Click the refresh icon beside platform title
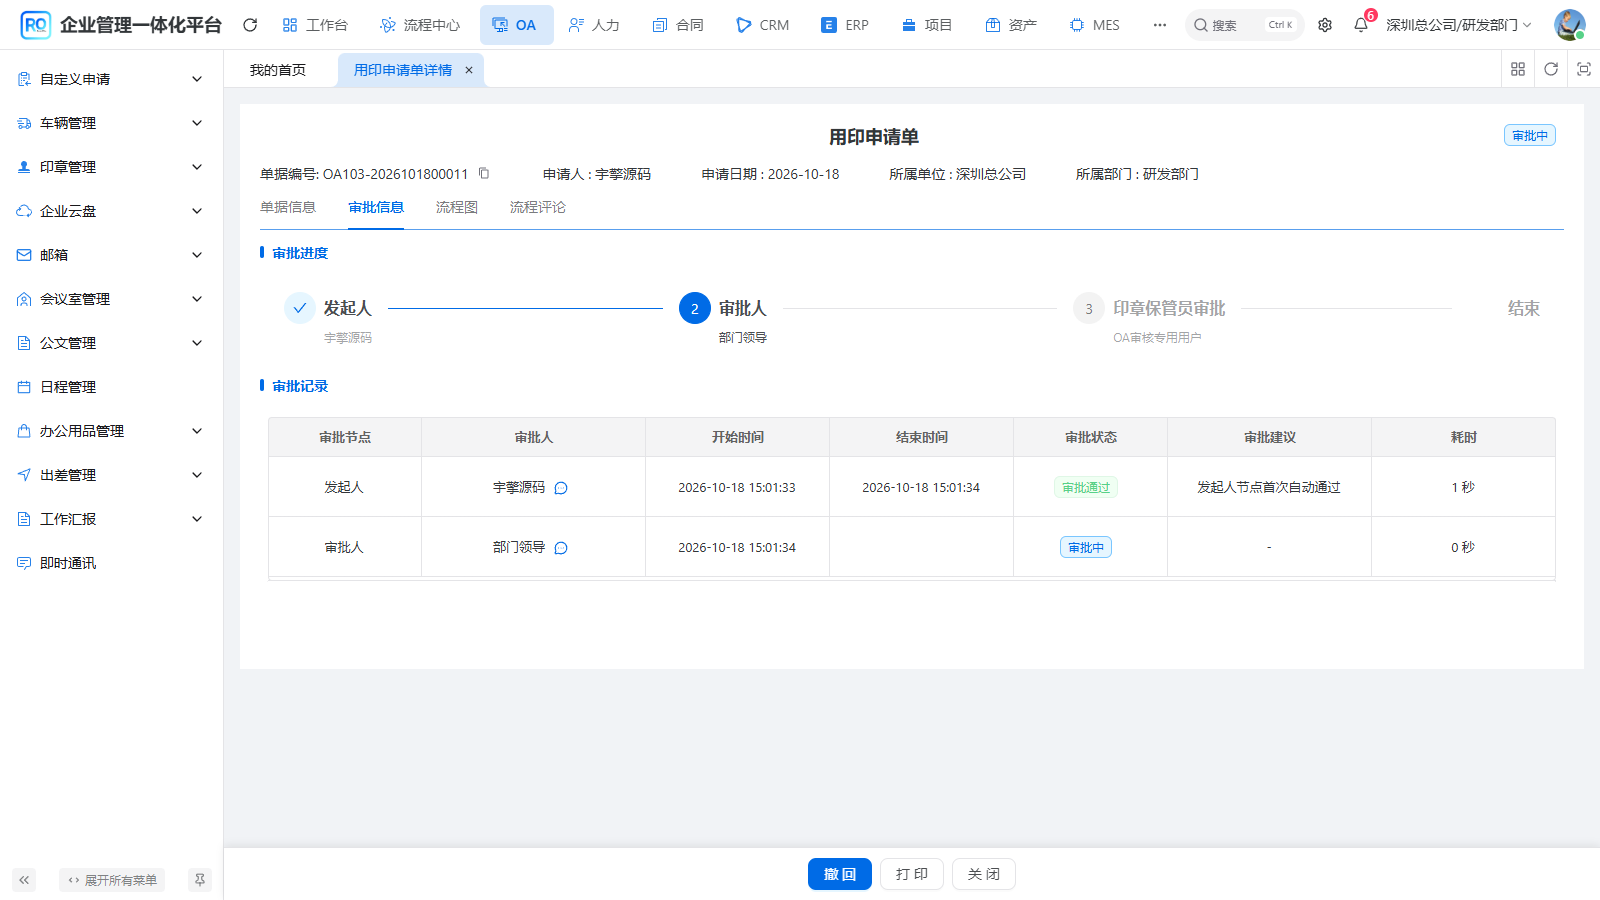 click(250, 25)
